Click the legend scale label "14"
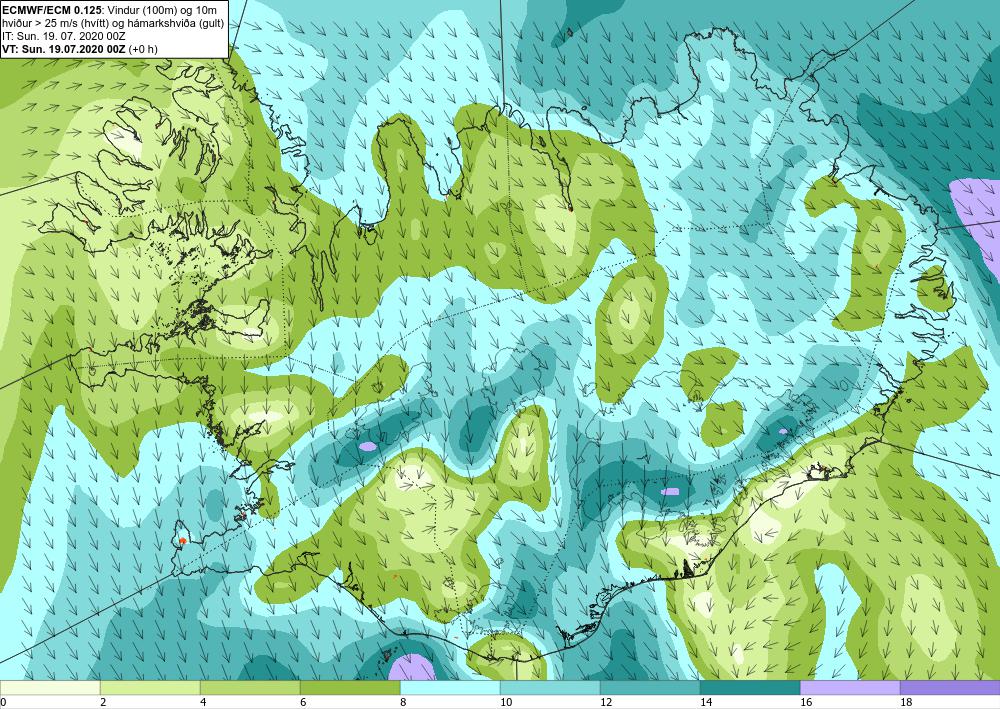Screen dimensions: 1000x709 (x=706, y=703)
